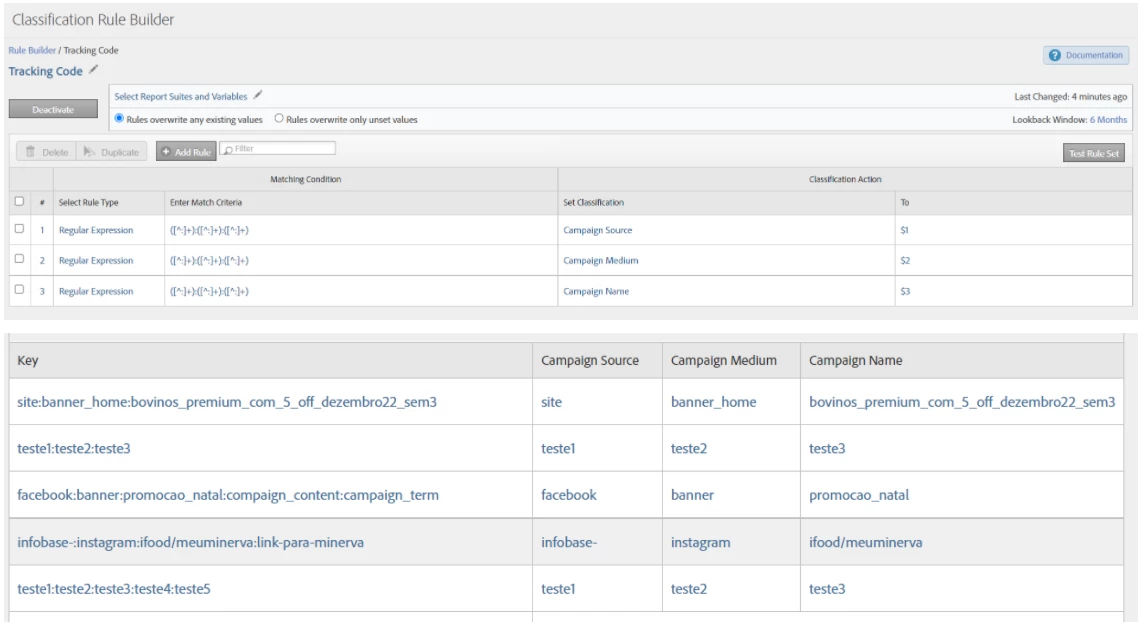The height and width of the screenshot is (628, 1143).
Task: Open rule type dropdown for rule 1
Action: click(96, 230)
